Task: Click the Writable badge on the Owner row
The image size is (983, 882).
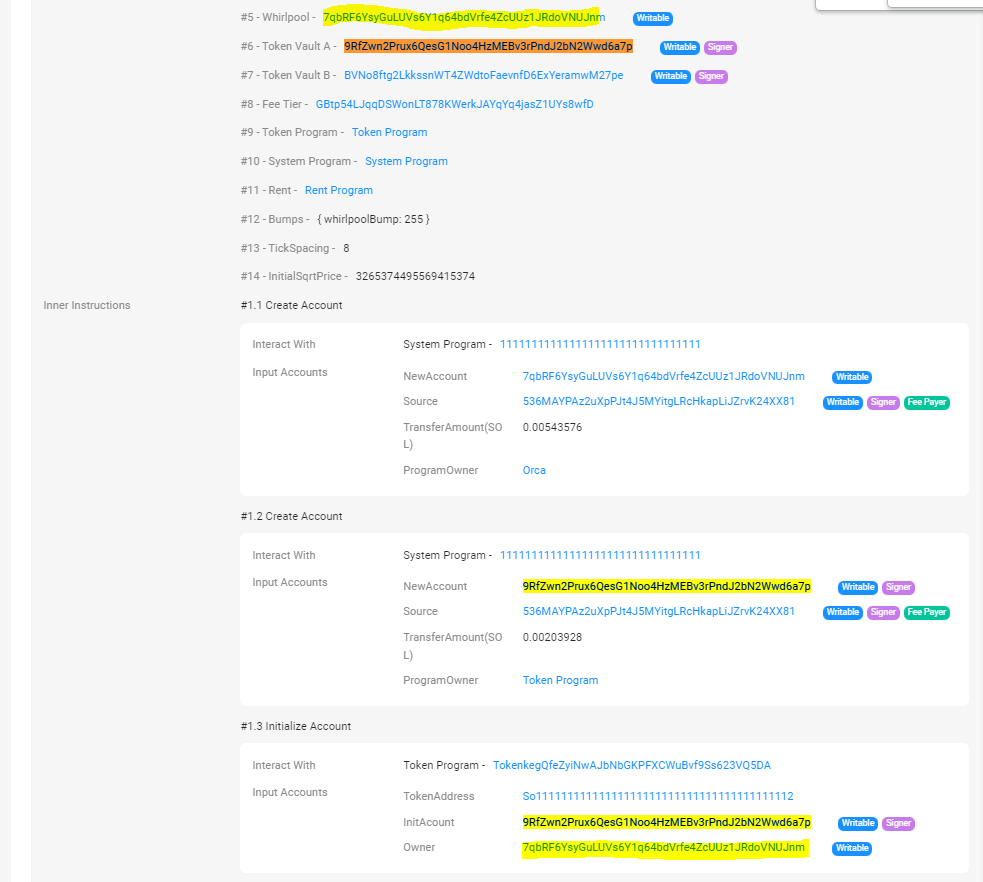Action: tap(851, 848)
